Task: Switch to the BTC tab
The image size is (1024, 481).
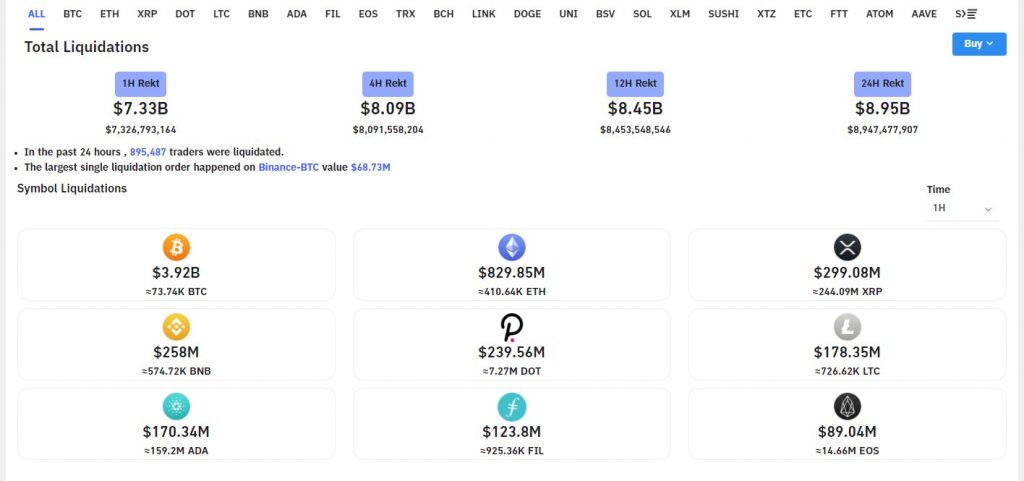Action: pyautogui.click(x=72, y=14)
